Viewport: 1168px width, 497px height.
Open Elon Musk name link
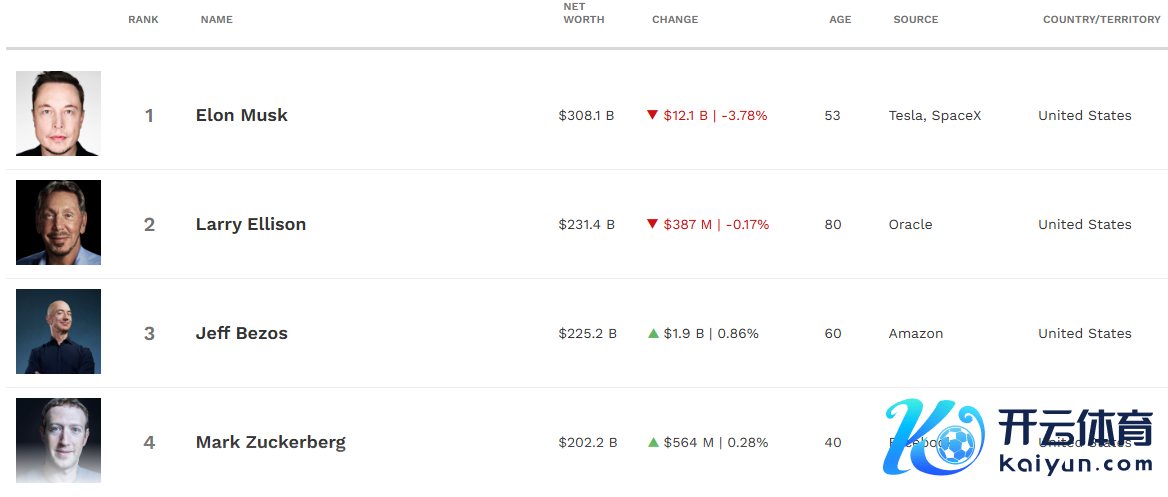coord(241,115)
